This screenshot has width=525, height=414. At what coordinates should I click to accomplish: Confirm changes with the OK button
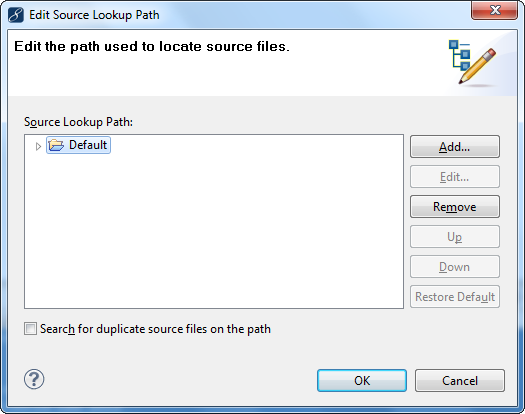[362, 381]
